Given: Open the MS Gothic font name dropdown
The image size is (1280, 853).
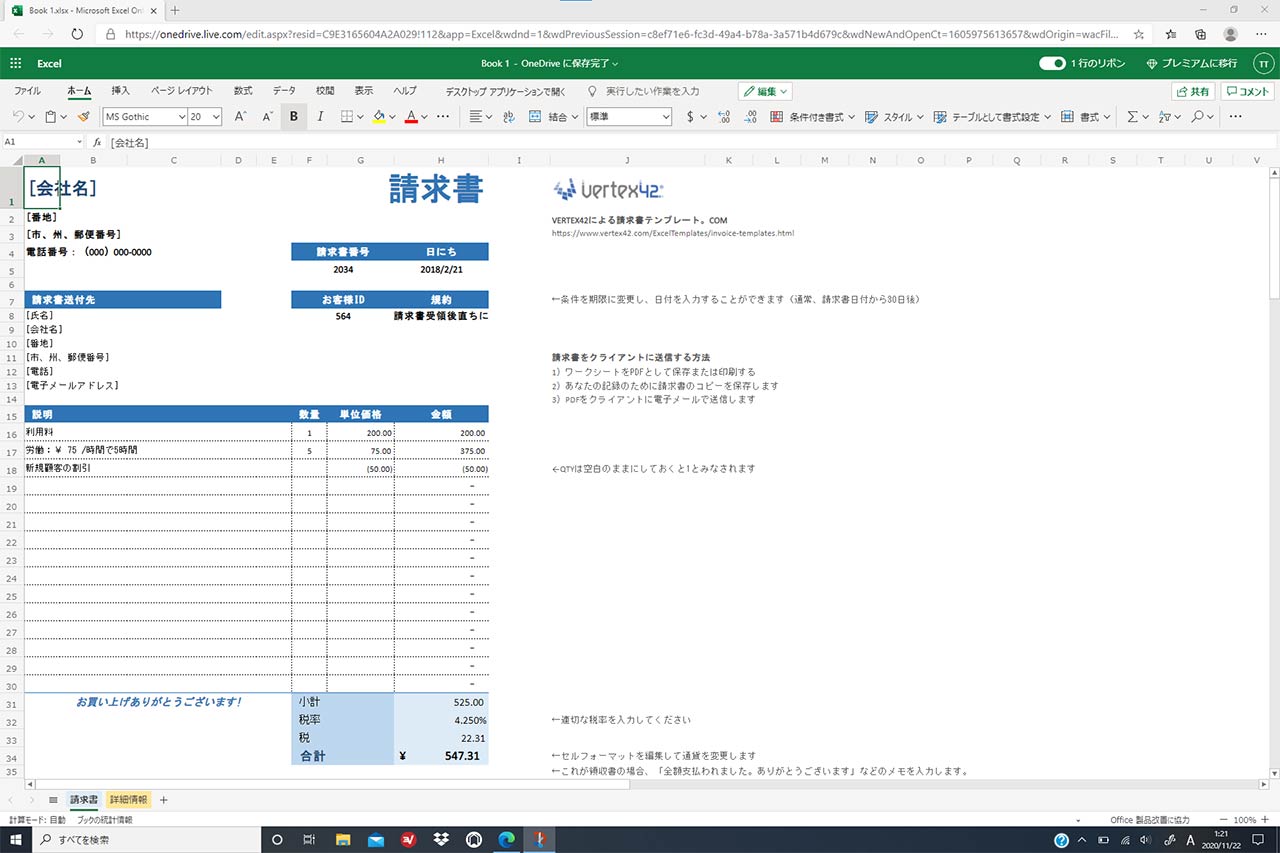Looking at the screenshot, I should 145,117.
